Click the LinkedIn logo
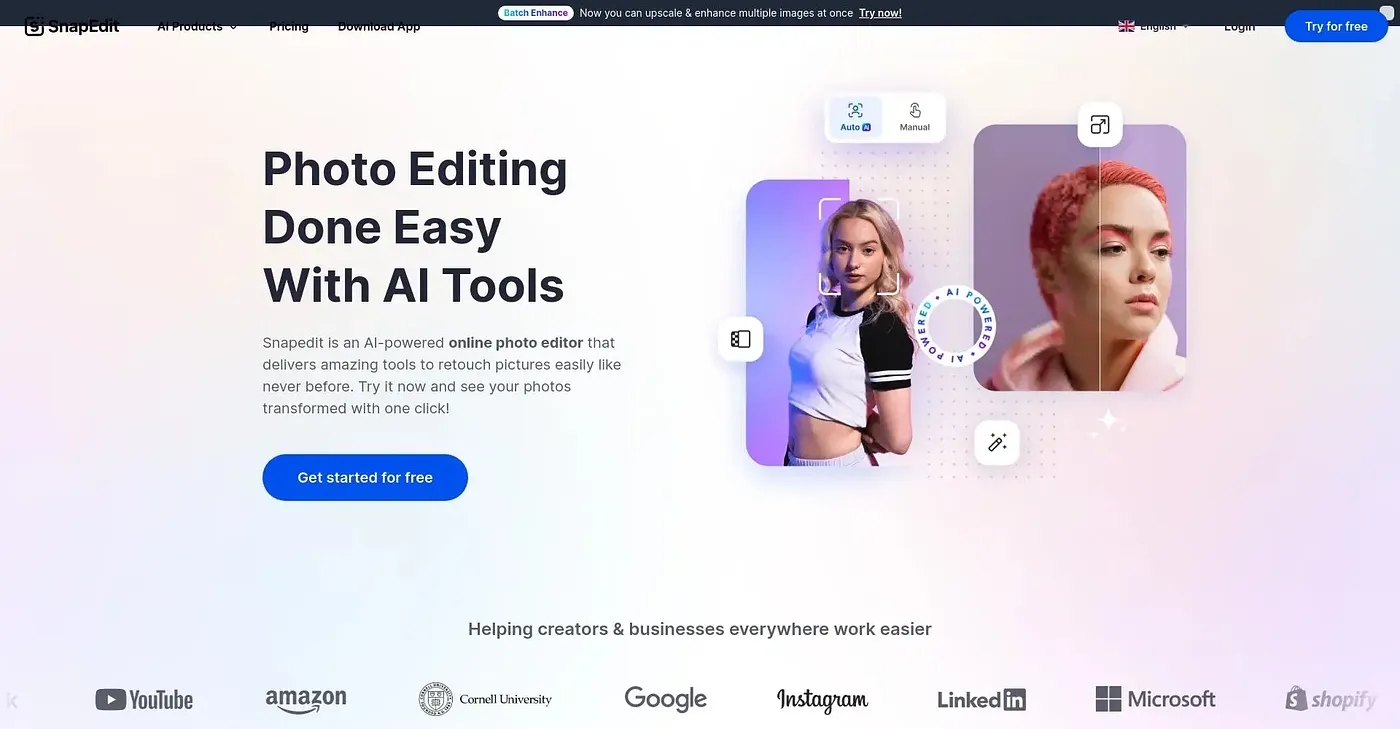The height and width of the screenshot is (729, 1400). coord(982,700)
